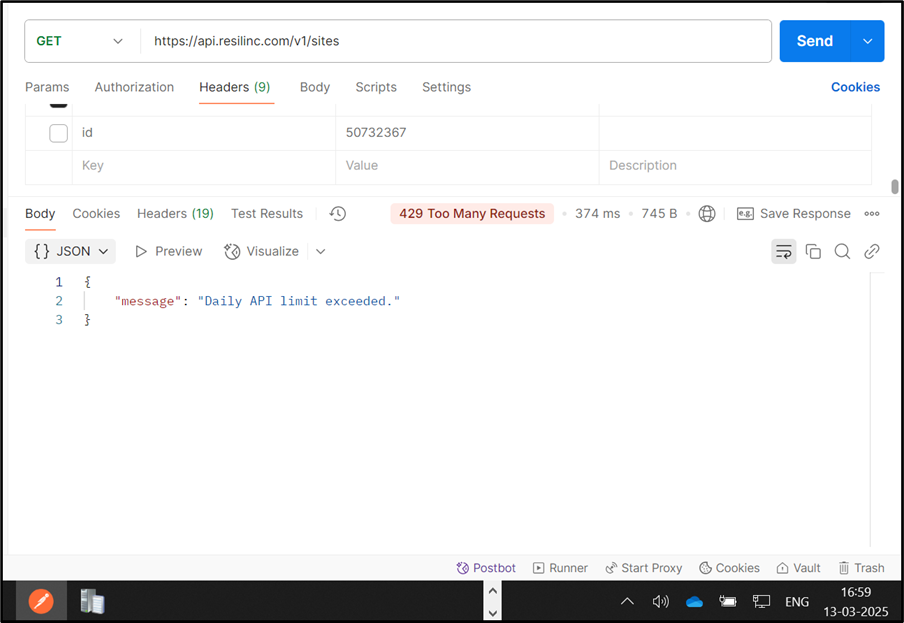Open Postbot in the footer
The image size is (904, 623).
486,568
